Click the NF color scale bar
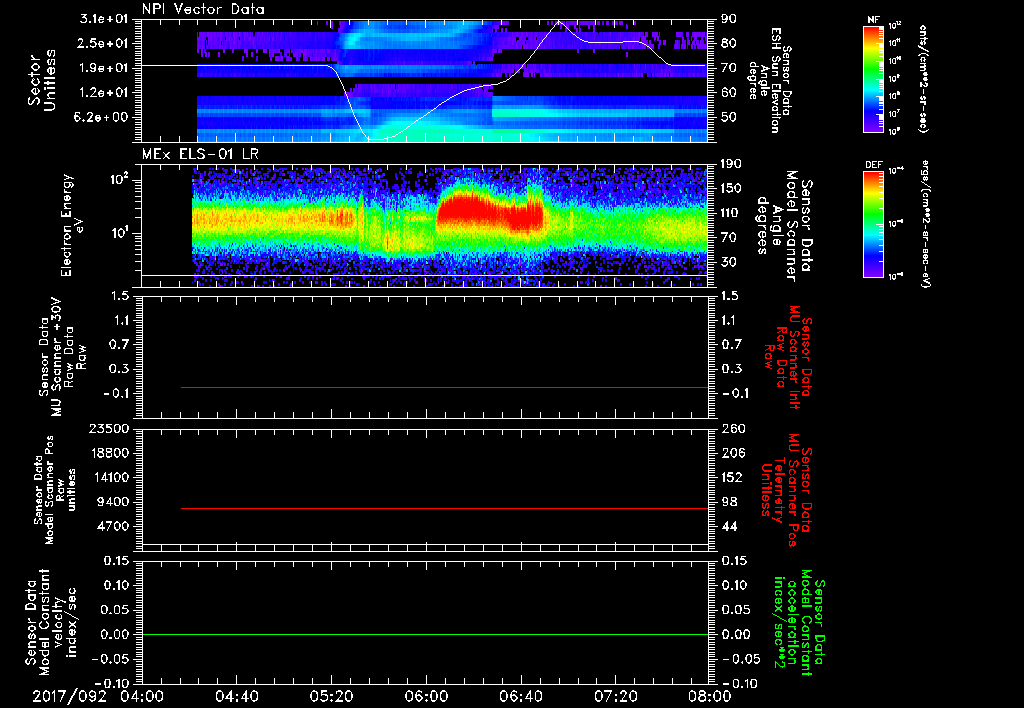The height and width of the screenshot is (708, 1024). (x=874, y=79)
